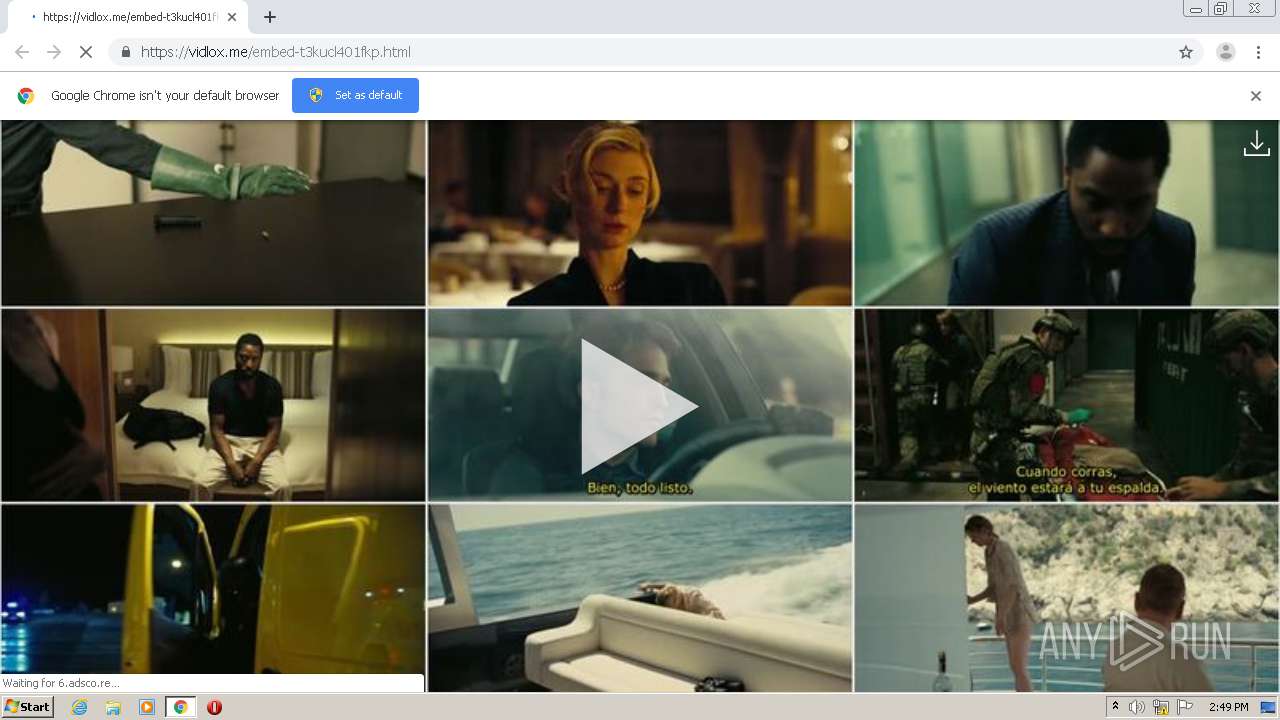Open the Chrome profile avatar menu
Screen dimensions: 1280x720
[1225, 52]
